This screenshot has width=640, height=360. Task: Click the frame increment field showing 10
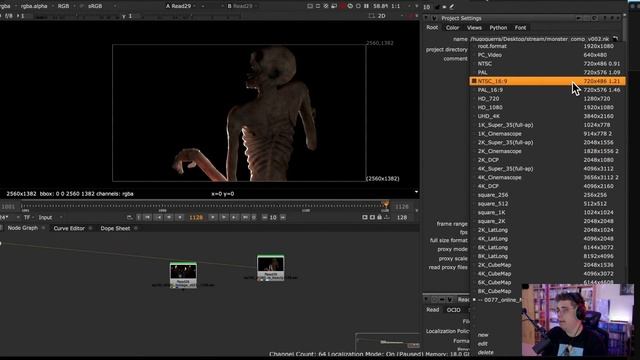point(273,218)
